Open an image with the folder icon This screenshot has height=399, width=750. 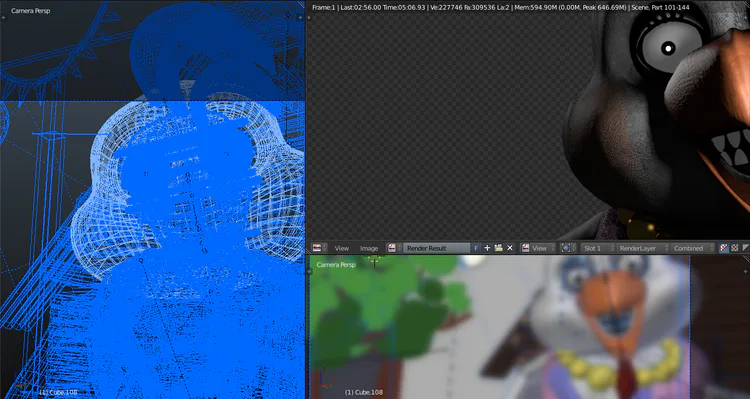pos(498,248)
